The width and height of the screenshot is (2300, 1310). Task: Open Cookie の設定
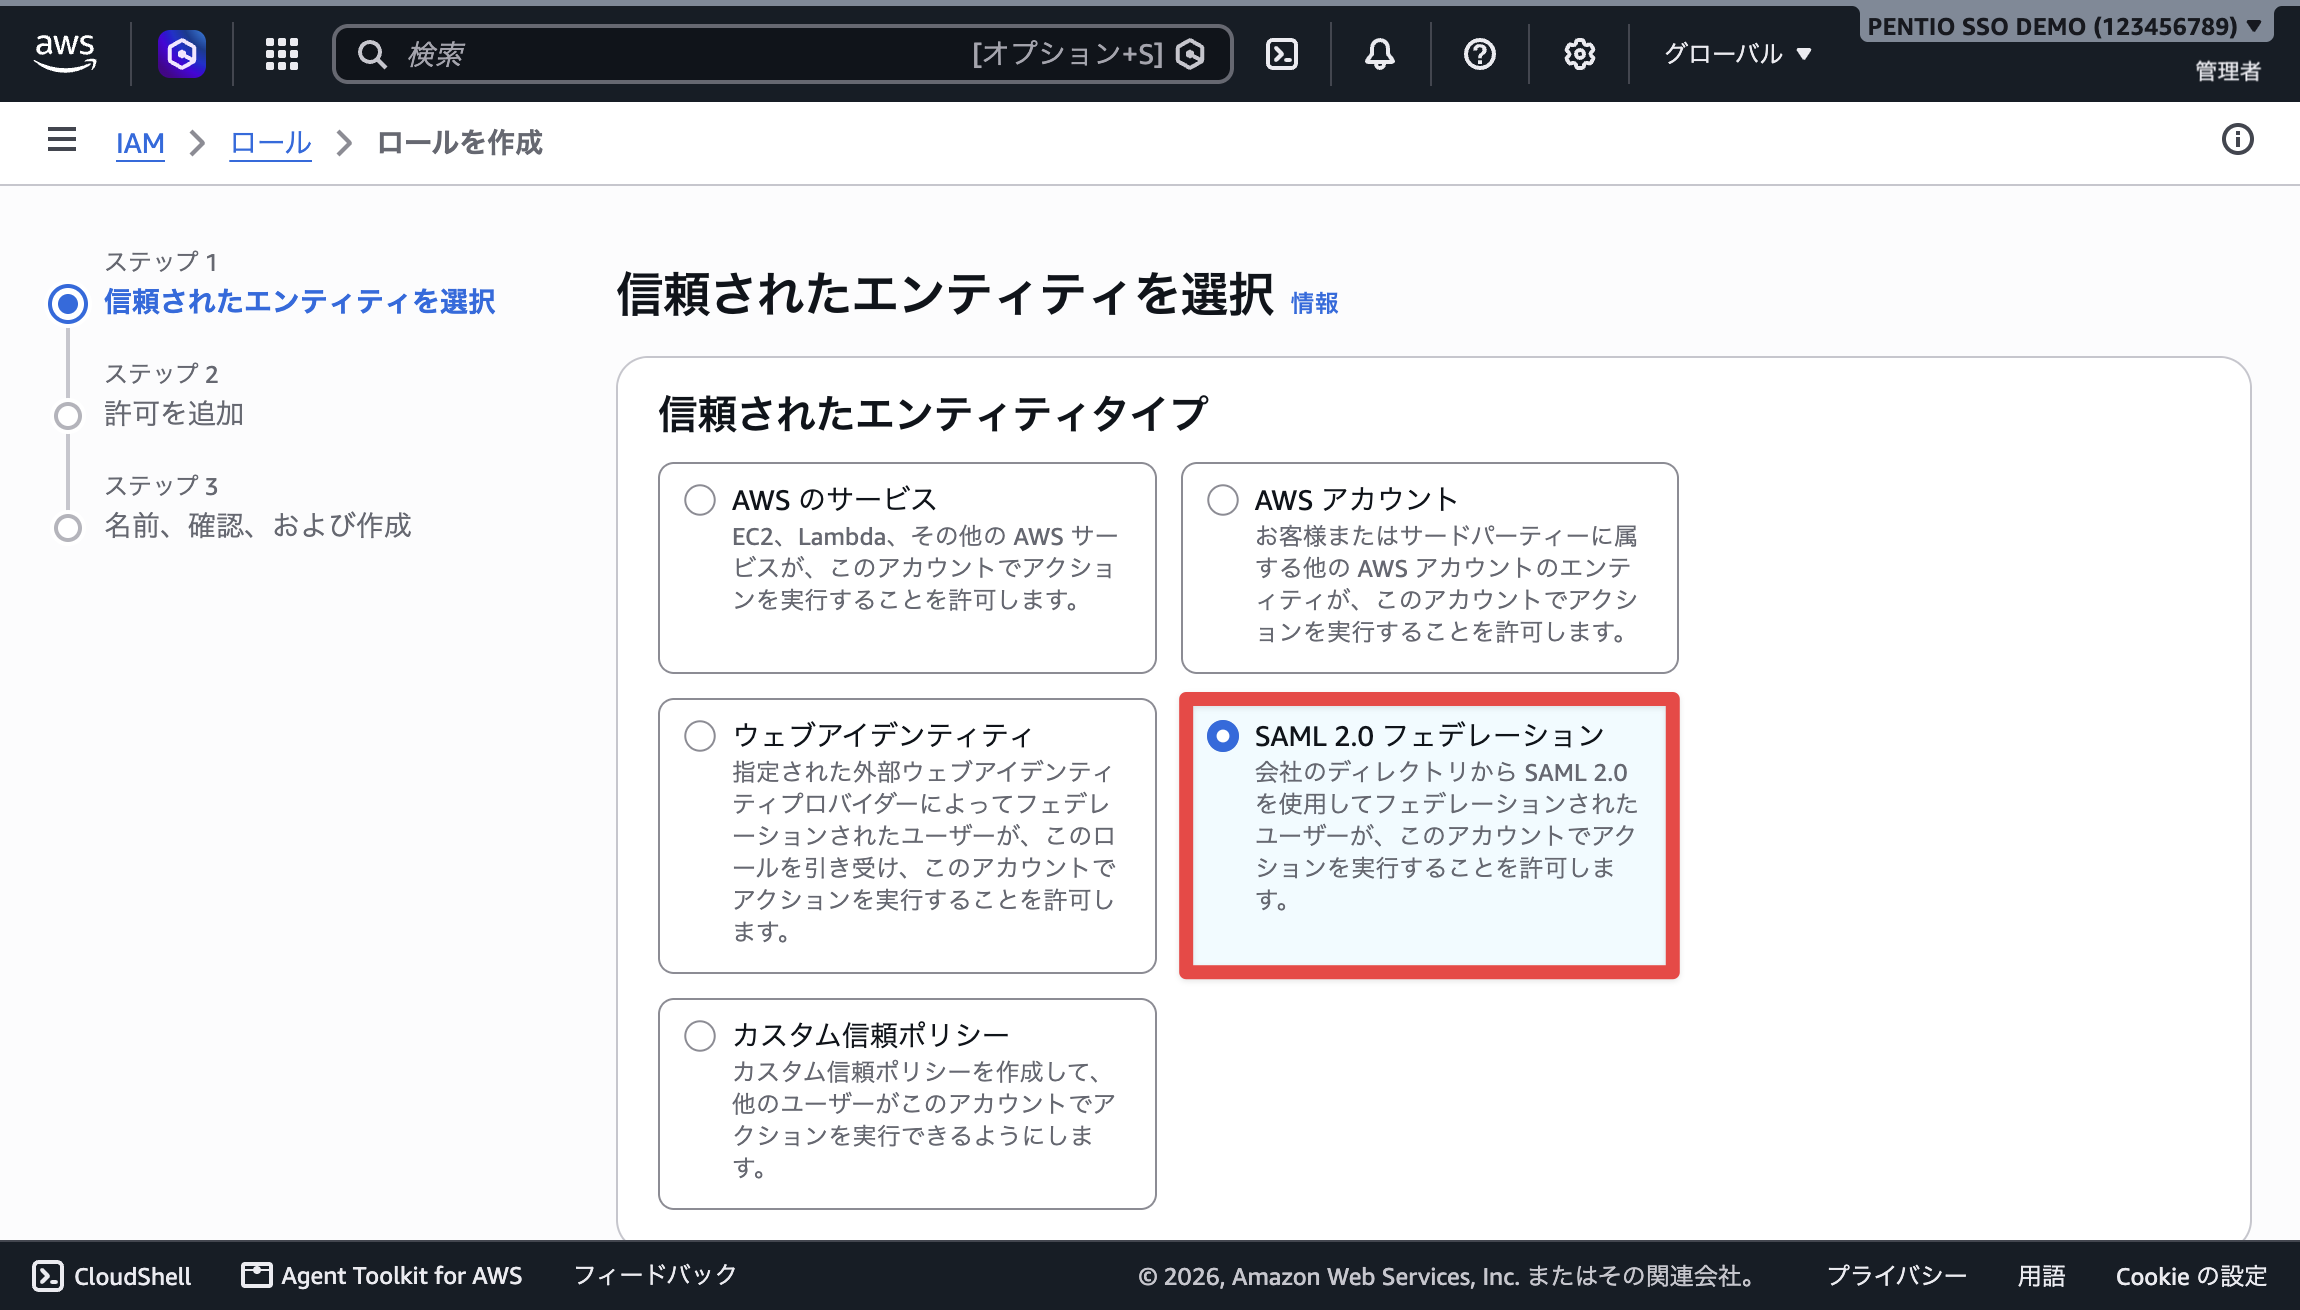pyautogui.click(x=2191, y=1276)
